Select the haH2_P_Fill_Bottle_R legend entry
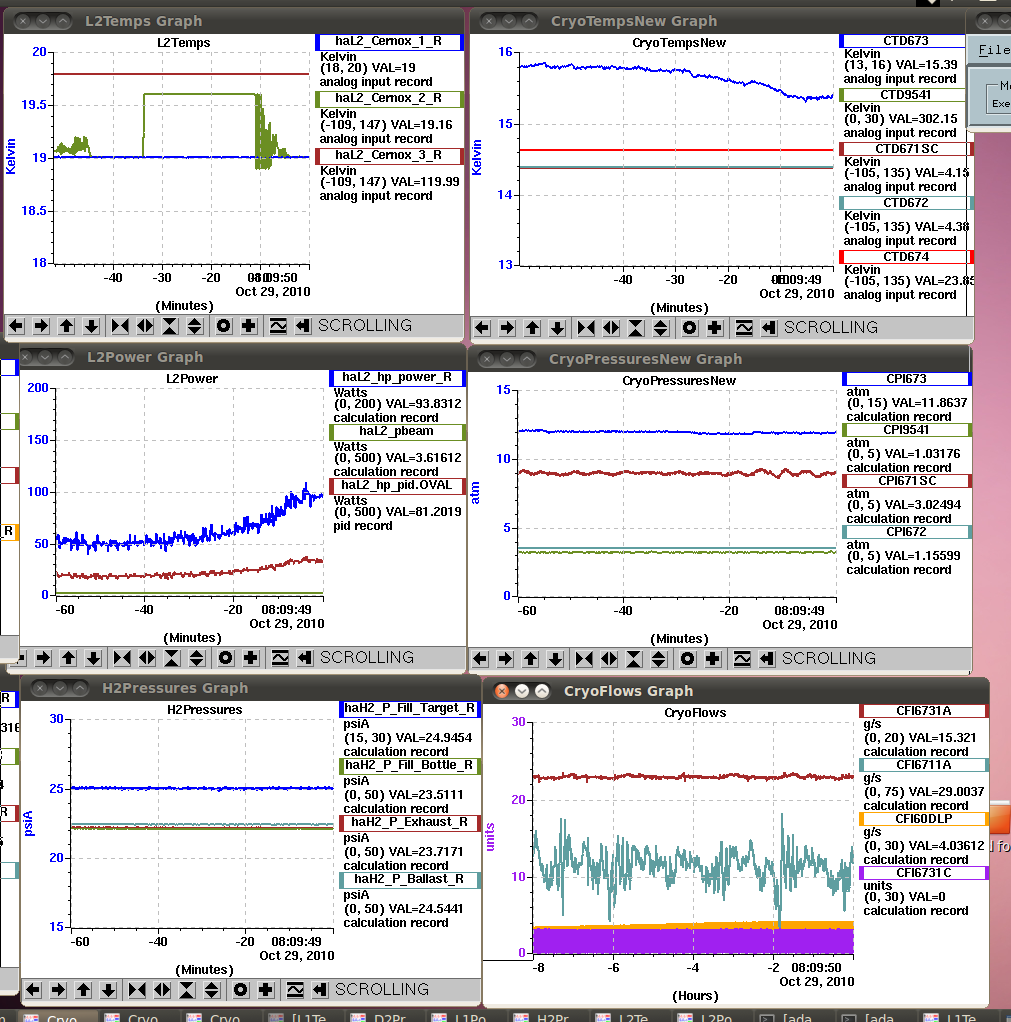 (x=410, y=765)
